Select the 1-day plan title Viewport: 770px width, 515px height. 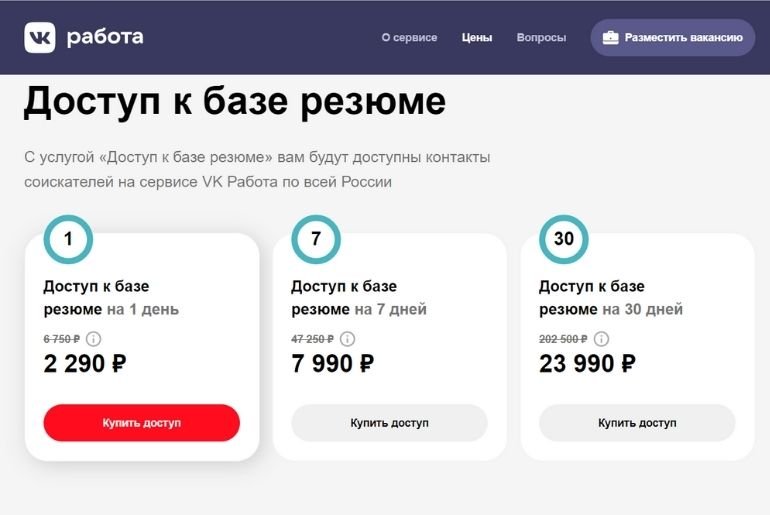coord(111,298)
